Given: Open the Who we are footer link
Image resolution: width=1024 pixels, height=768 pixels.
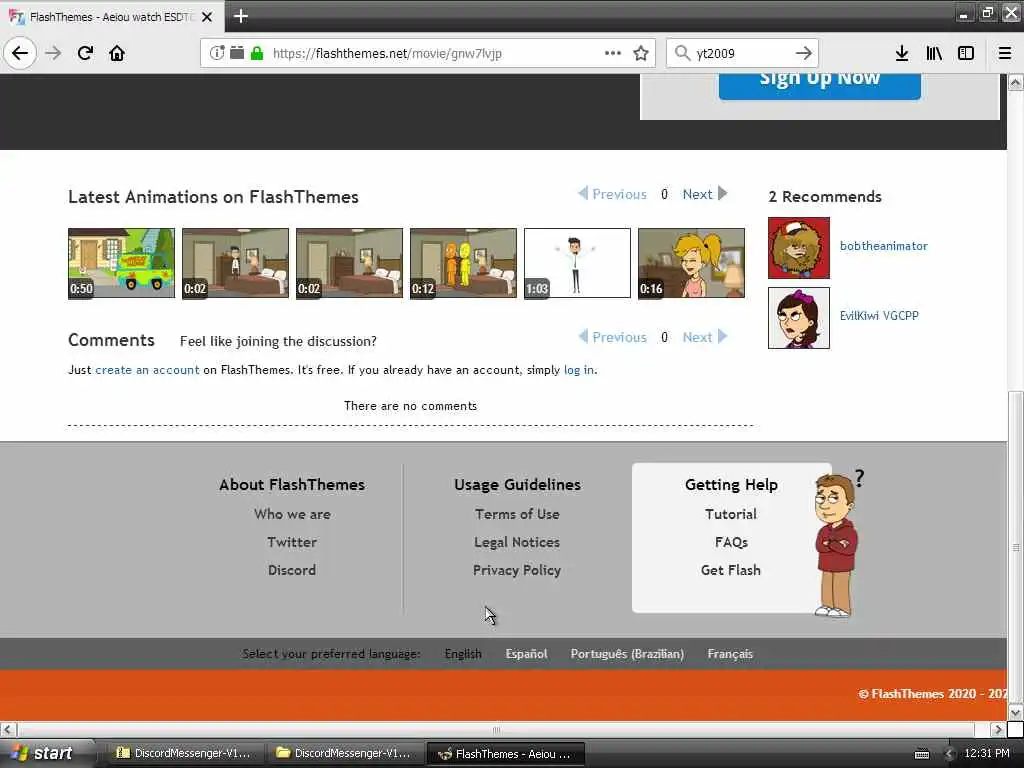Looking at the screenshot, I should pyautogui.click(x=292, y=514).
